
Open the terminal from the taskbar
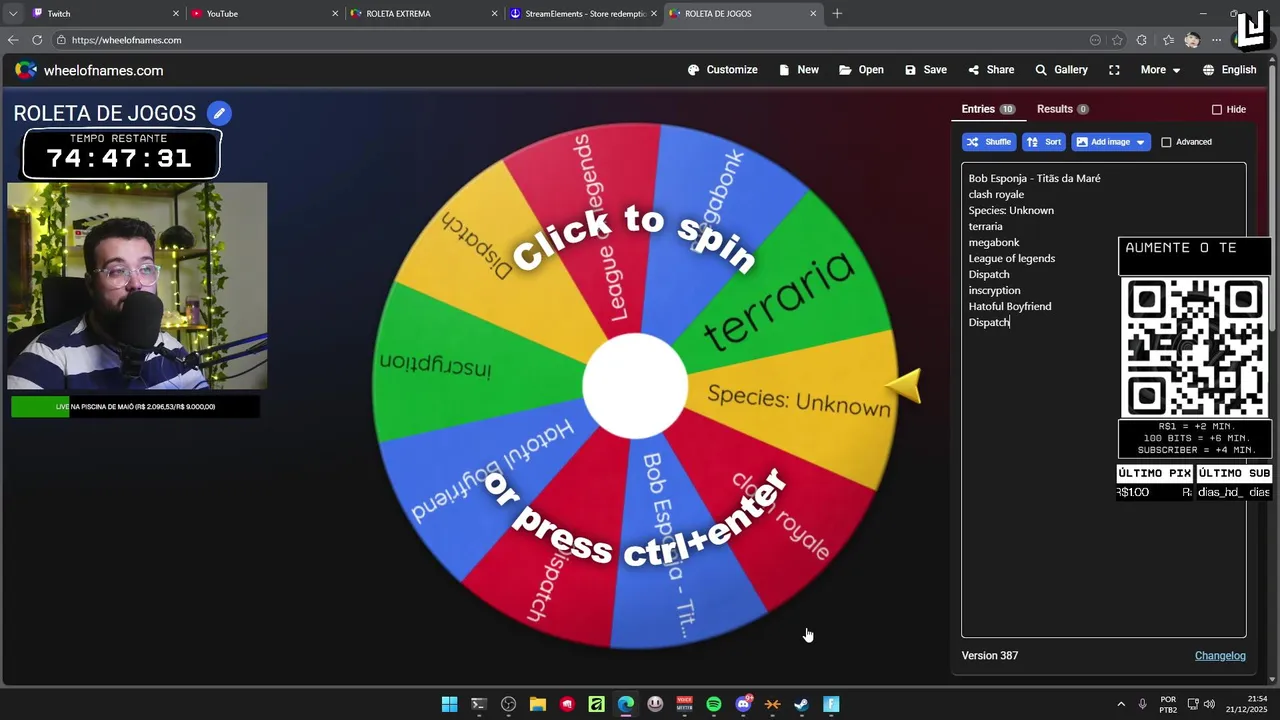pos(479,704)
